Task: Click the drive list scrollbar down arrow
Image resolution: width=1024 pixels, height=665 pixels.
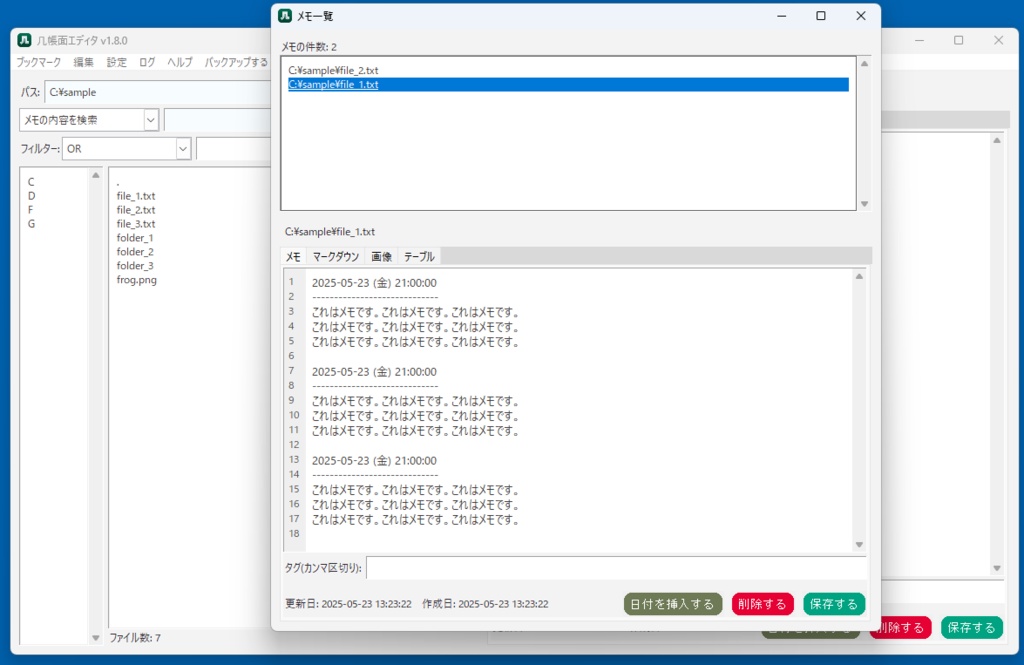Action: [x=96, y=638]
